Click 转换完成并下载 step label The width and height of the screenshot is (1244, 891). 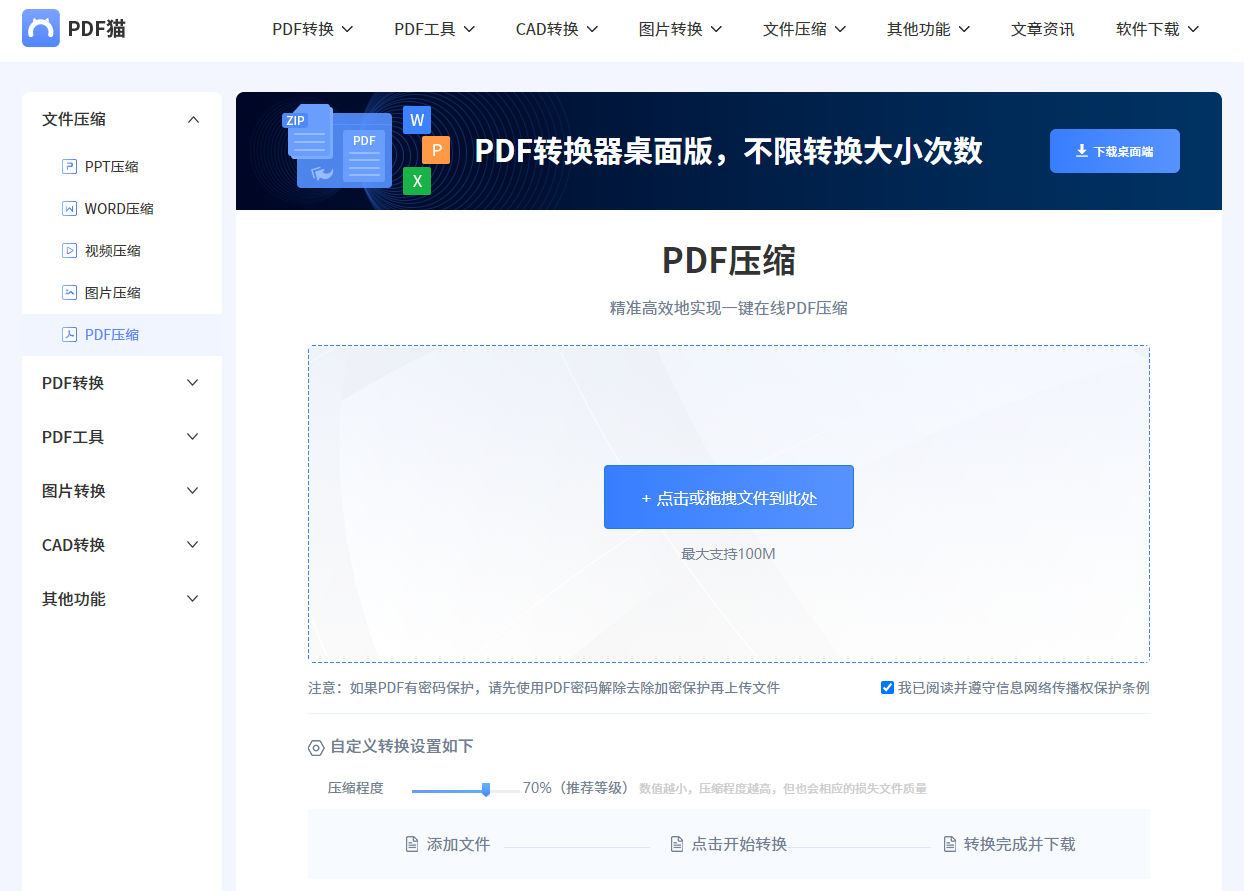1020,845
